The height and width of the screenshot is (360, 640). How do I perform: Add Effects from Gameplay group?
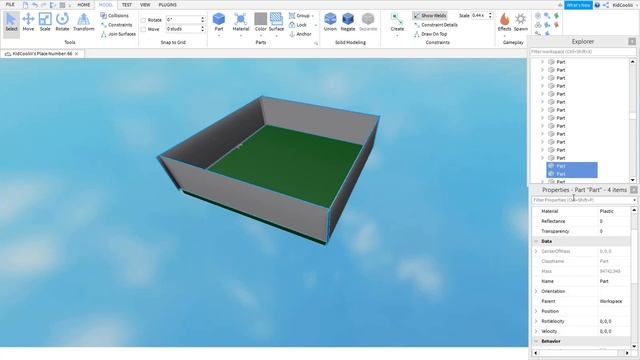coord(504,22)
